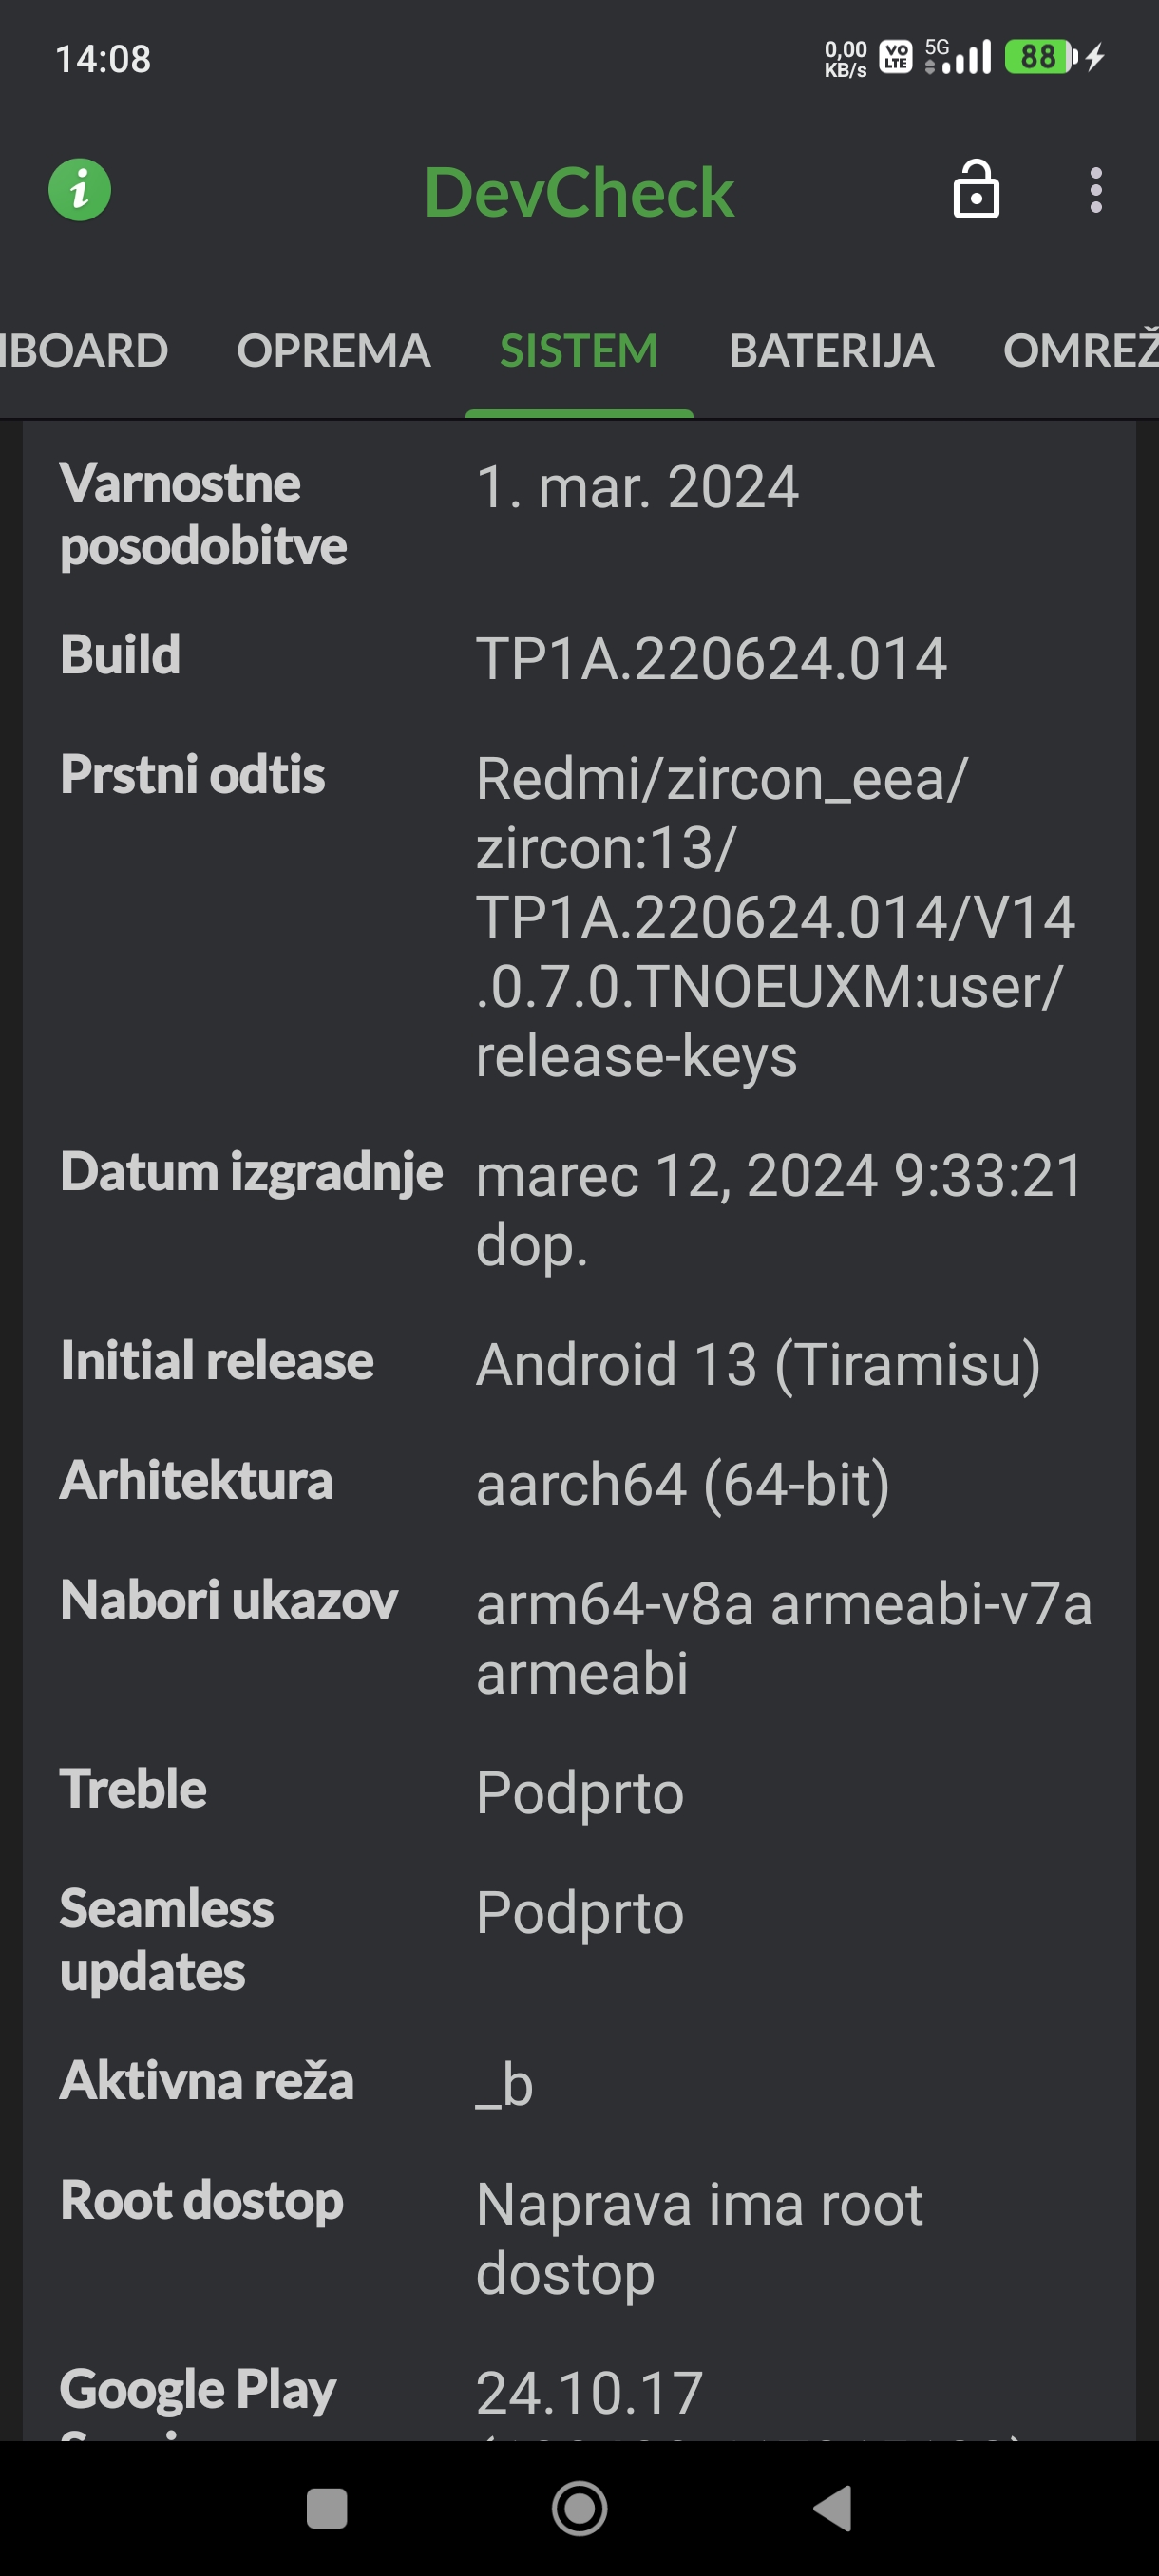Tap the green info icon
This screenshot has height=2576, width=1159.
click(x=80, y=190)
